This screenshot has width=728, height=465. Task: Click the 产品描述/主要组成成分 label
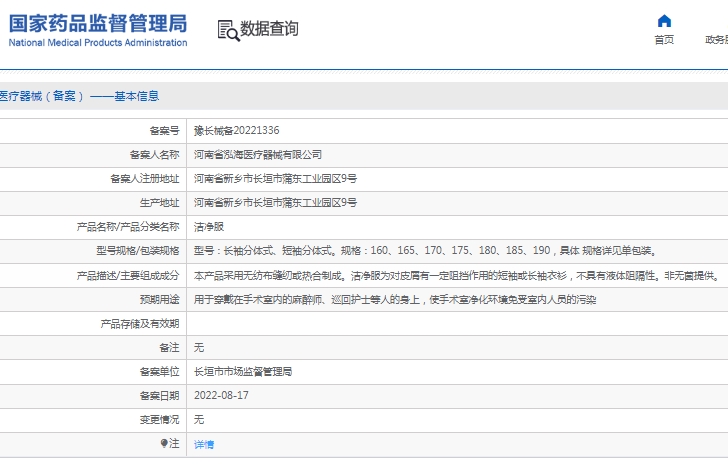(x=128, y=276)
